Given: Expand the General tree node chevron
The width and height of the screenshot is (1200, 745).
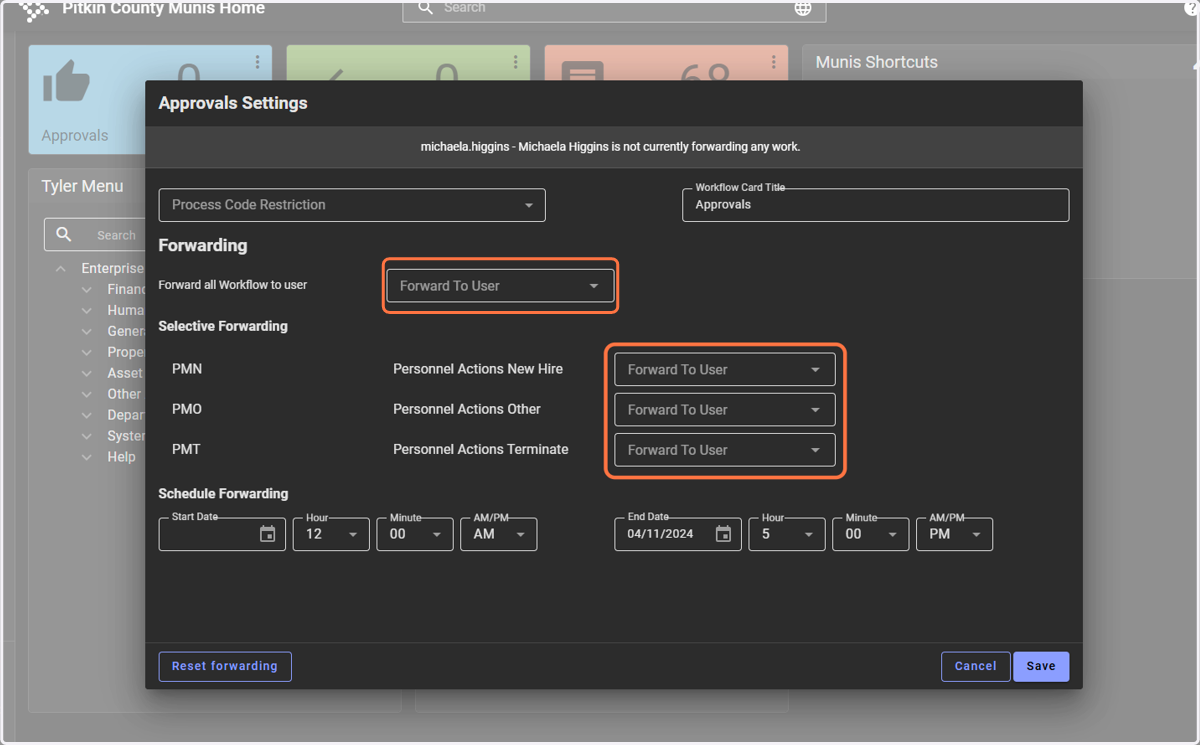Looking at the screenshot, I should [87, 332].
